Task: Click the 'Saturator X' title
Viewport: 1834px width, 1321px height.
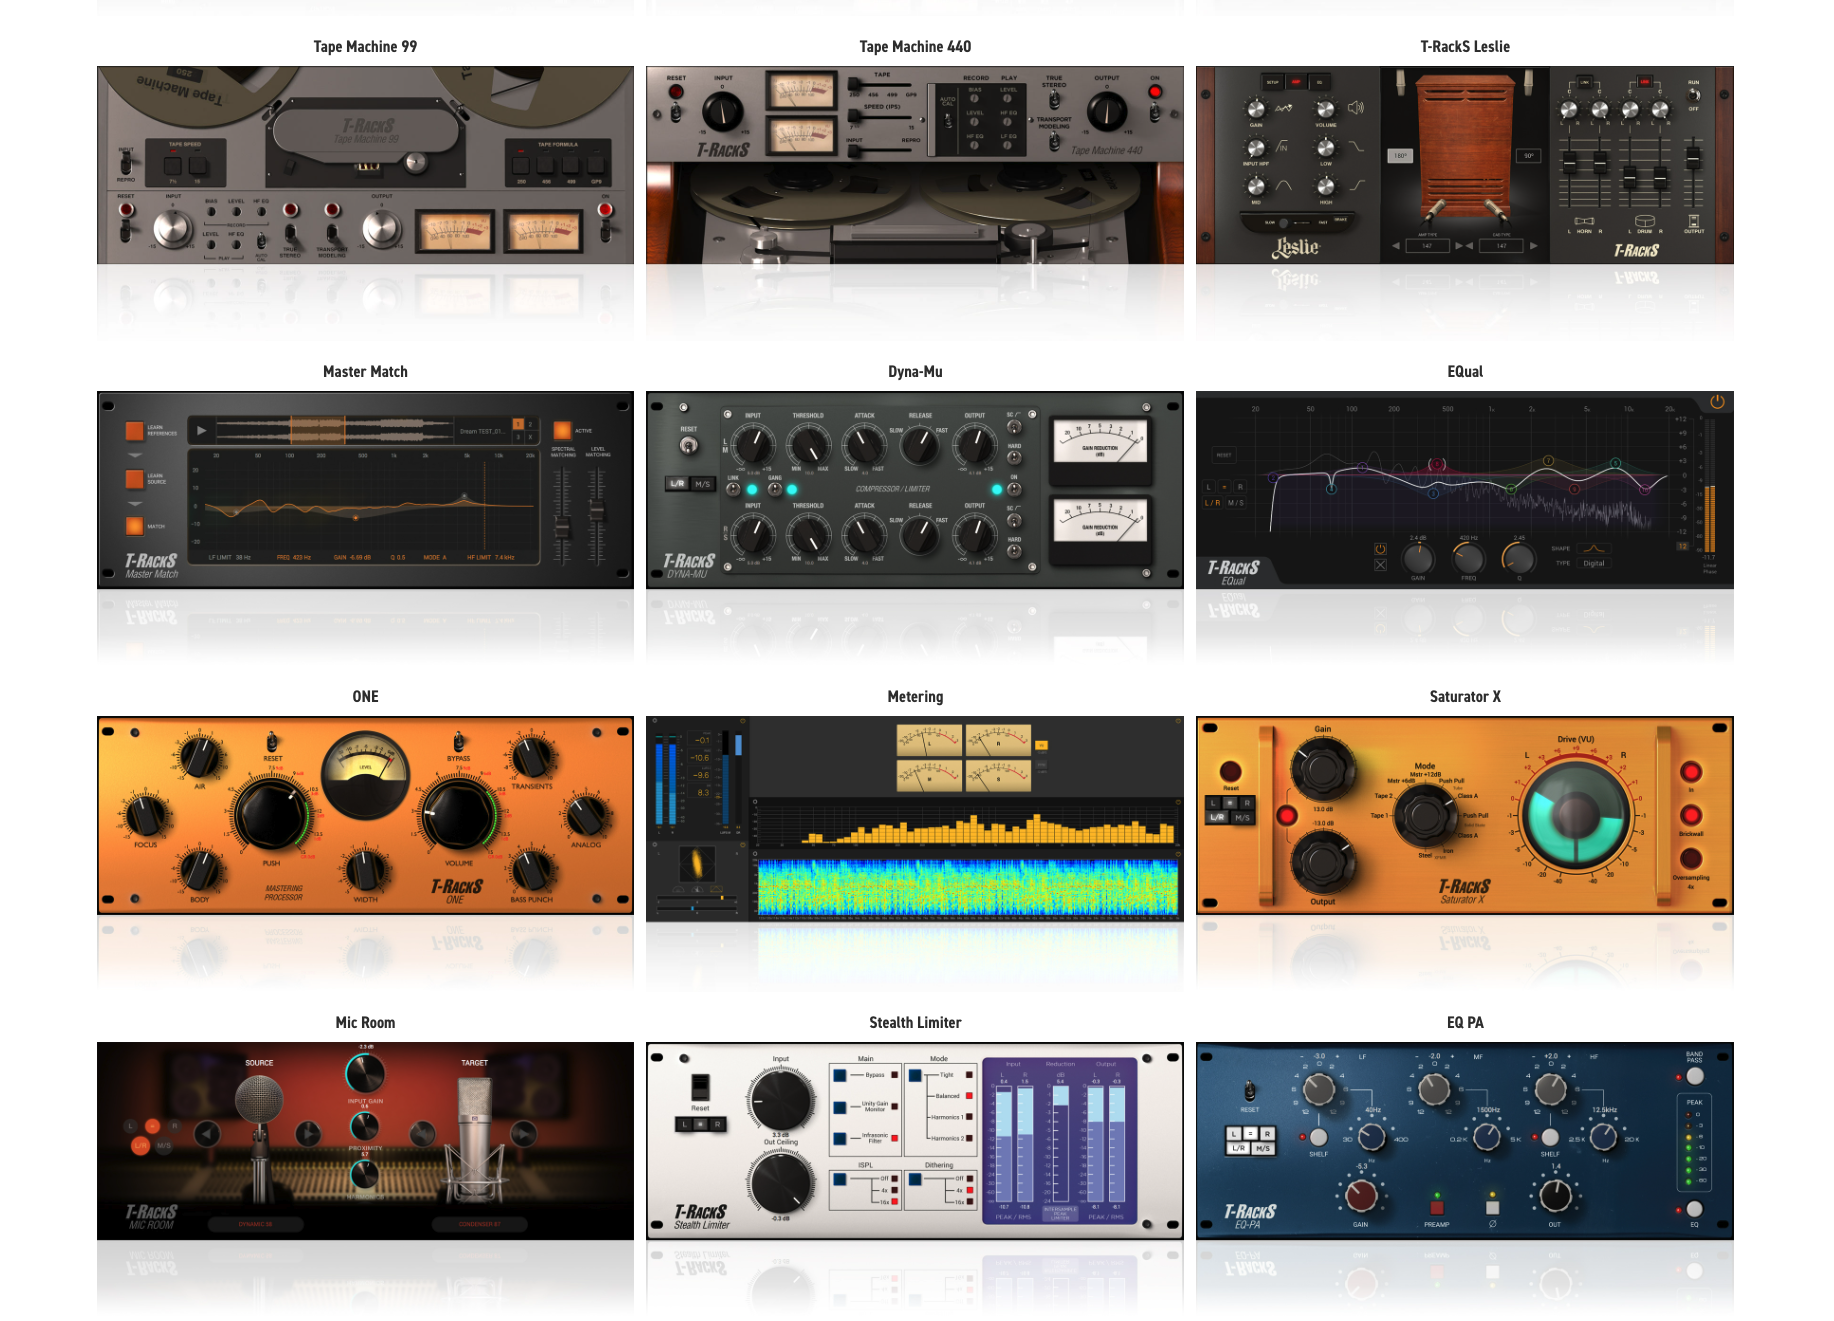Action: 1465,696
